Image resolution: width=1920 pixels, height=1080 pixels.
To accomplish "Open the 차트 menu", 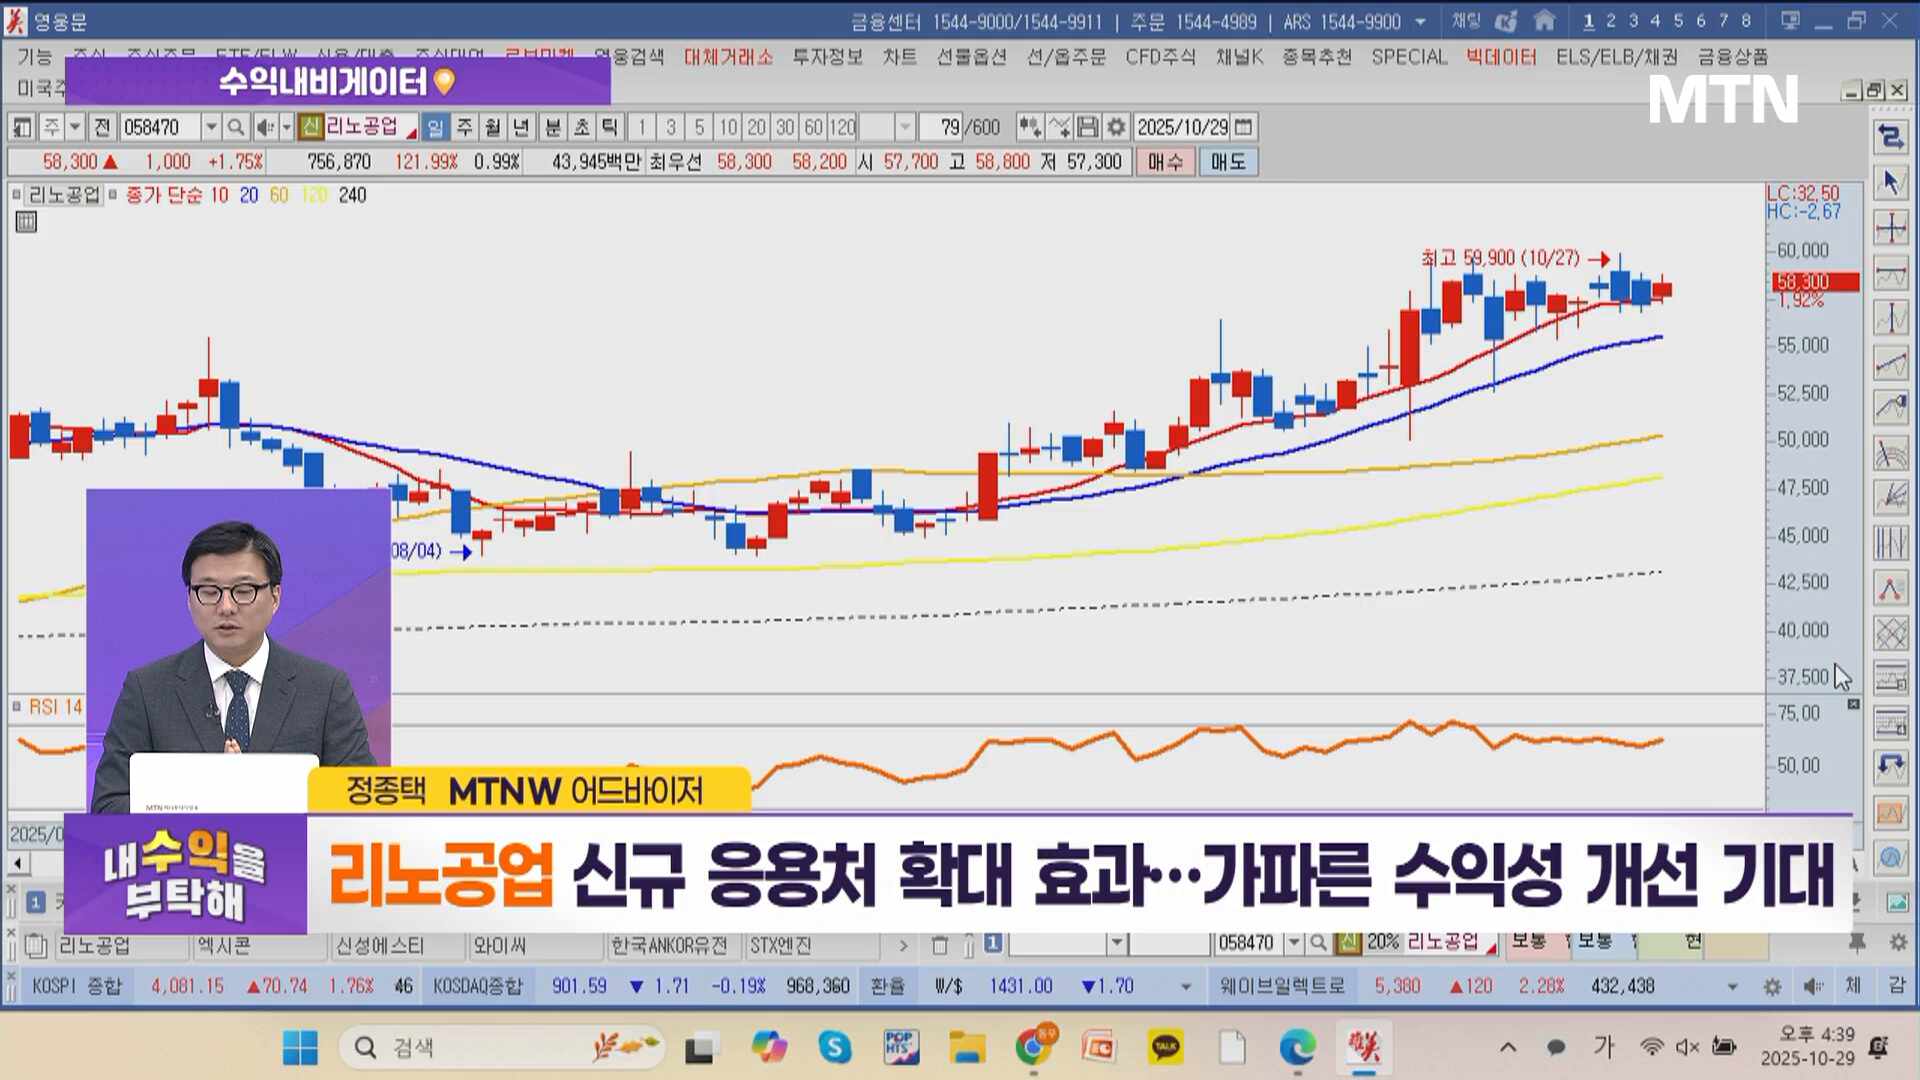I will point(899,57).
